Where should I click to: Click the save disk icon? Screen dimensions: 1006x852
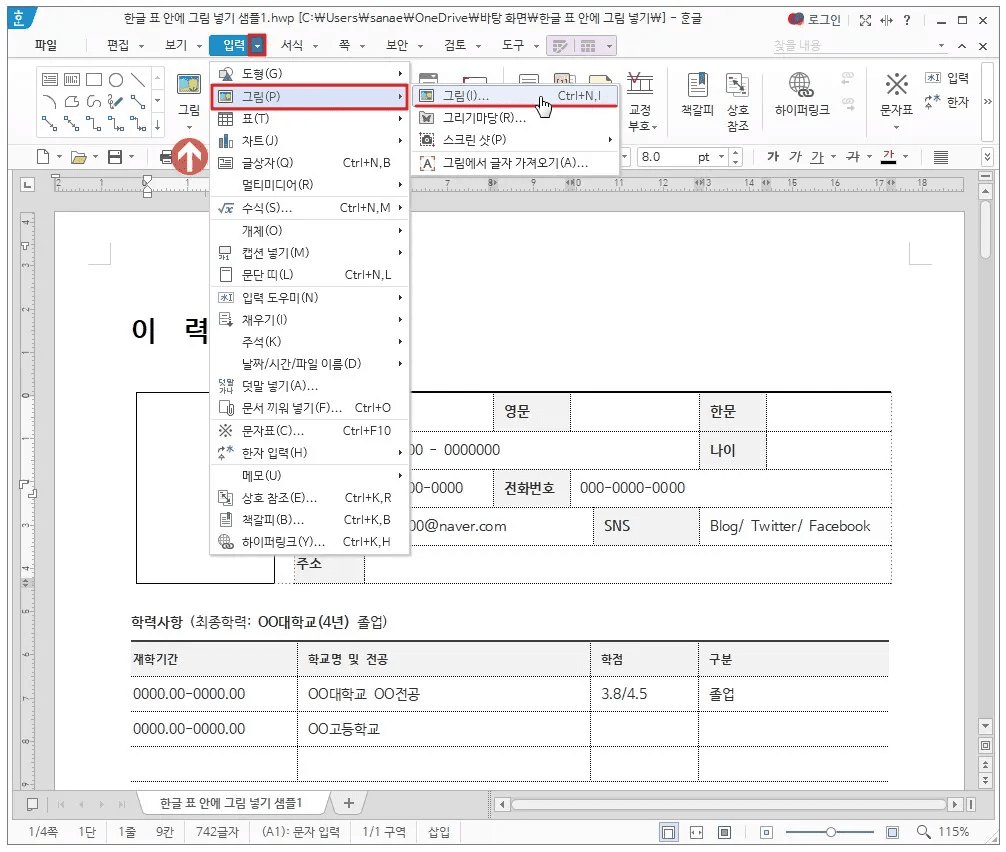[115, 157]
